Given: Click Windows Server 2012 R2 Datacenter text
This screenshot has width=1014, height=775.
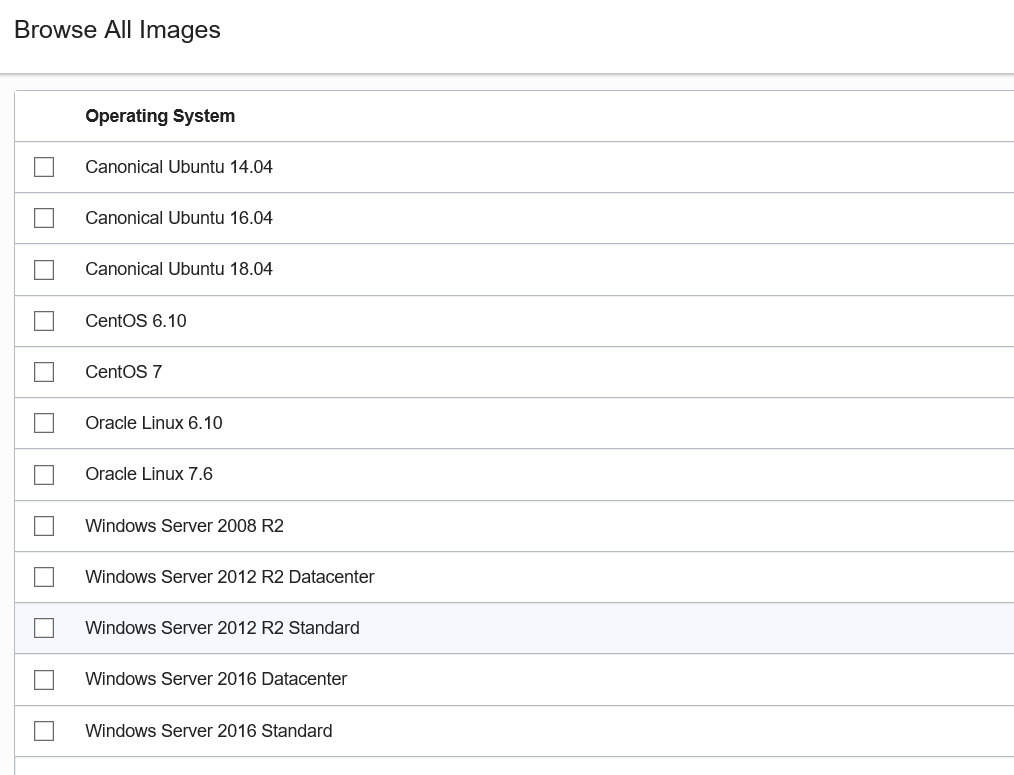Looking at the screenshot, I should coord(230,577).
